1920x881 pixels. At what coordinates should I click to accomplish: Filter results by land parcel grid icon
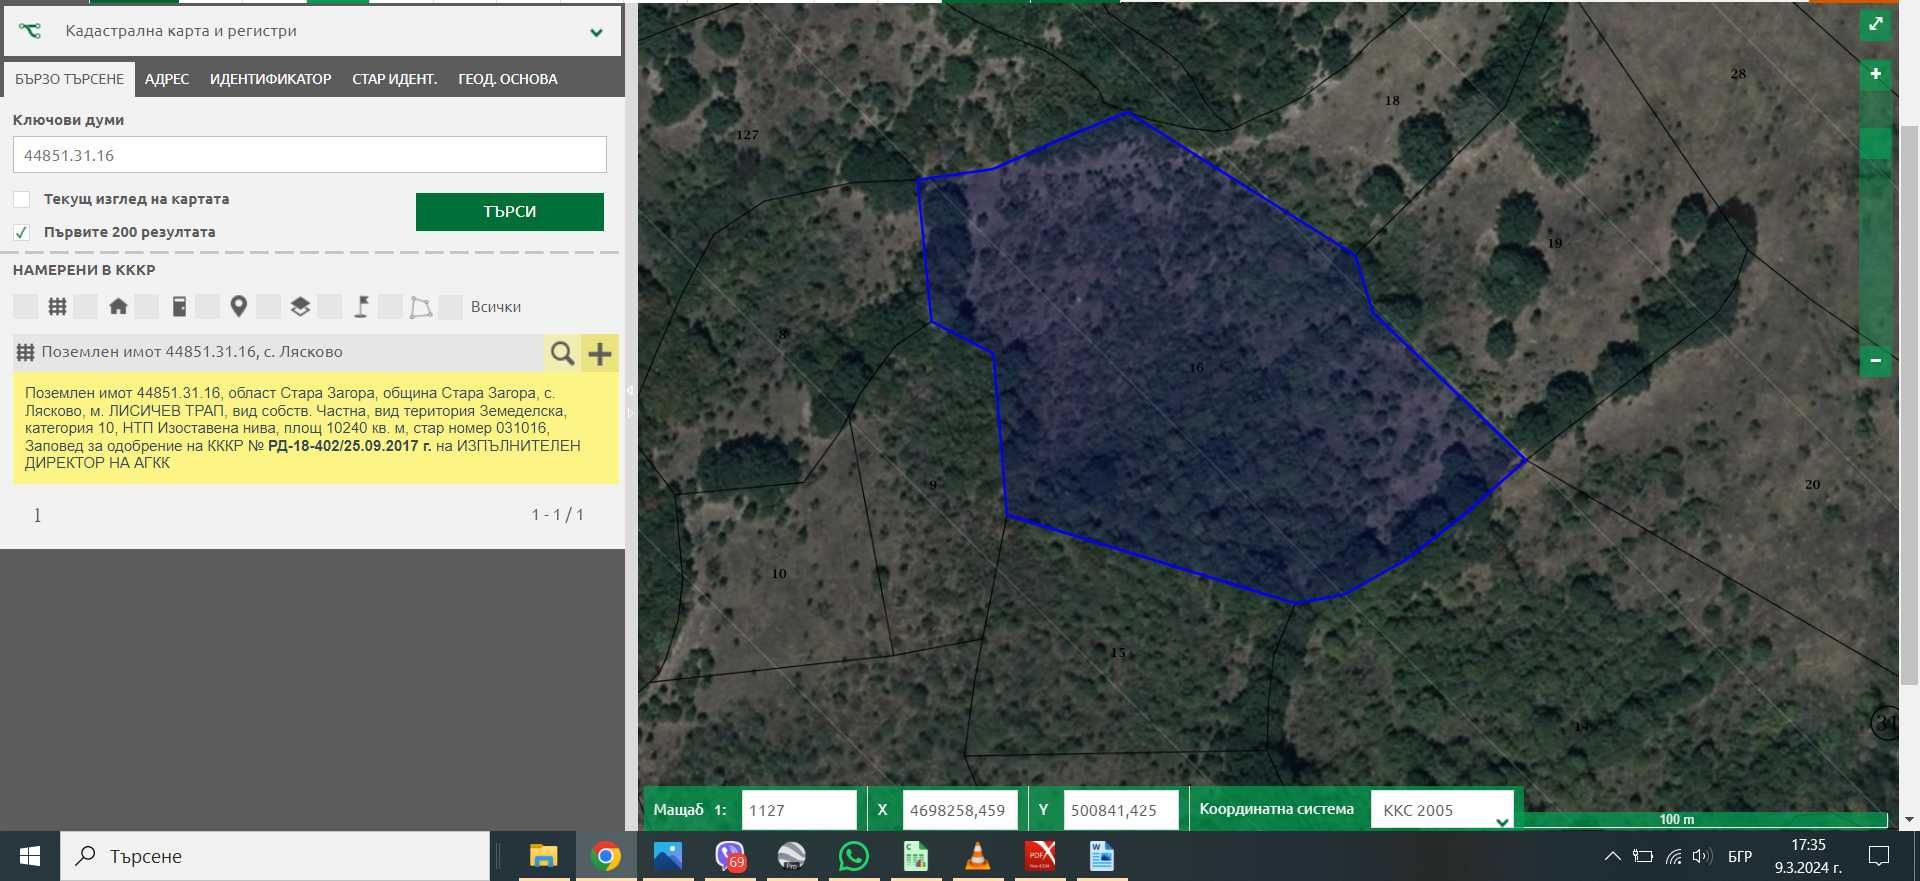coord(57,307)
